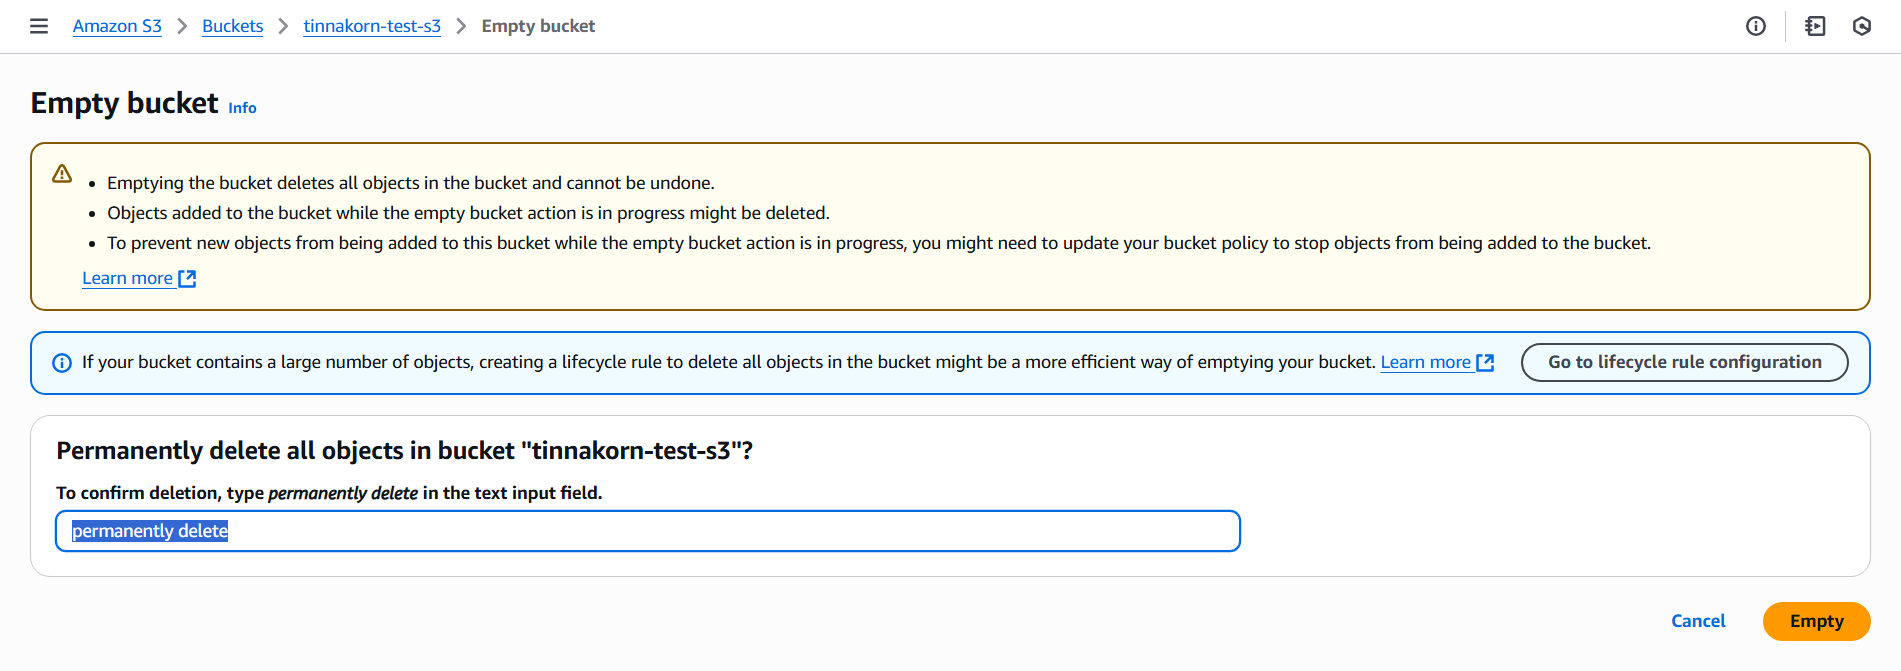Image resolution: width=1901 pixels, height=671 pixels.
Task: Cancel emptying the bucket
Action: (1698, 621)
